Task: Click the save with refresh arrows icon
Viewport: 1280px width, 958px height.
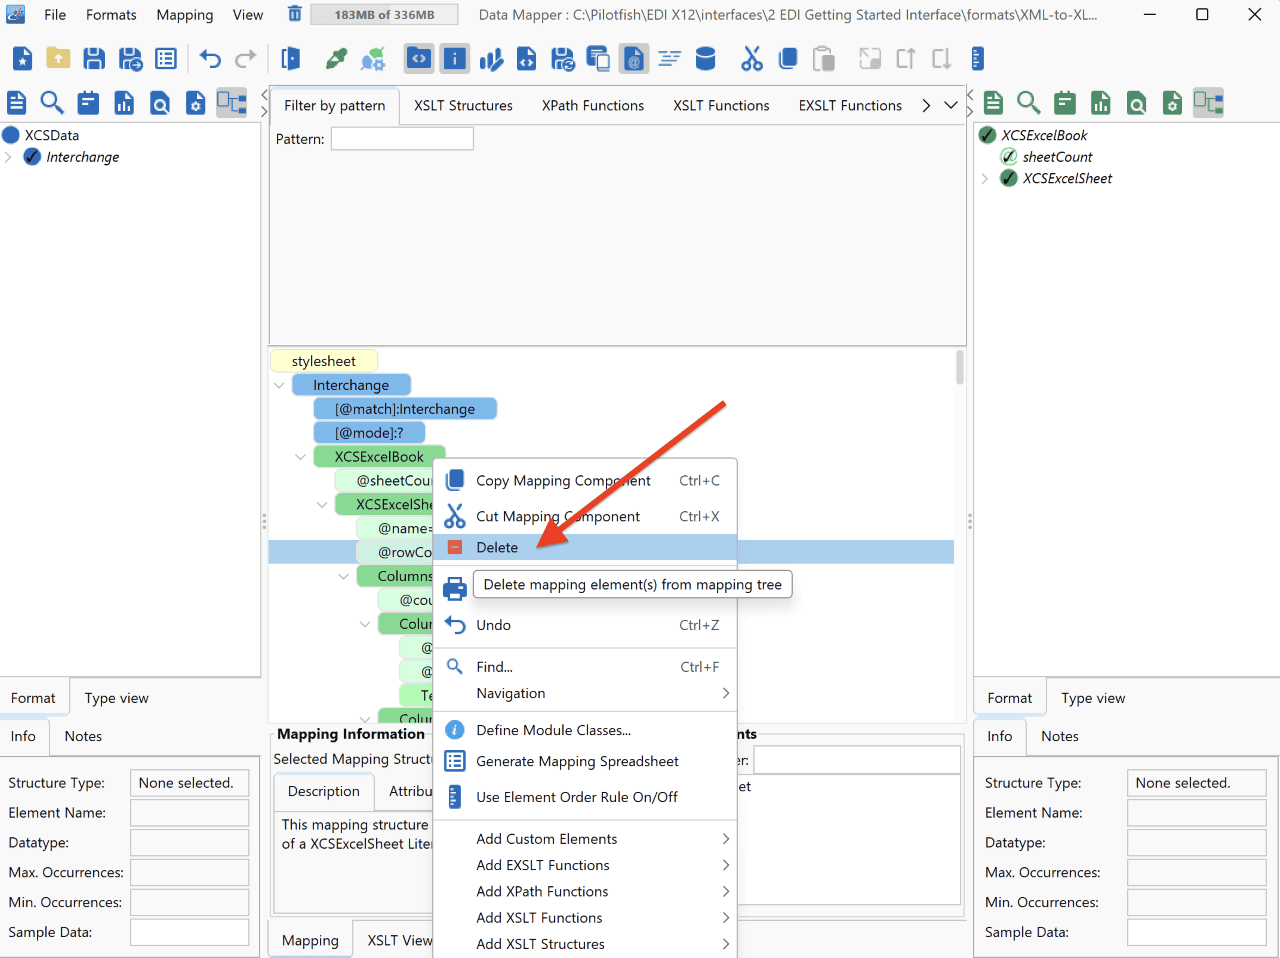Action: tap(562, 59)
